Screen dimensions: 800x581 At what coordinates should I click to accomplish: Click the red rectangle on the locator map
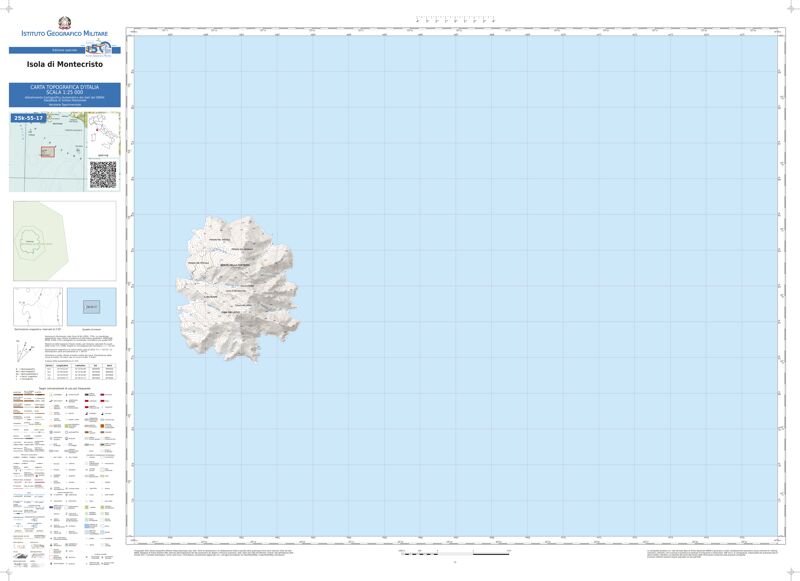46,151
